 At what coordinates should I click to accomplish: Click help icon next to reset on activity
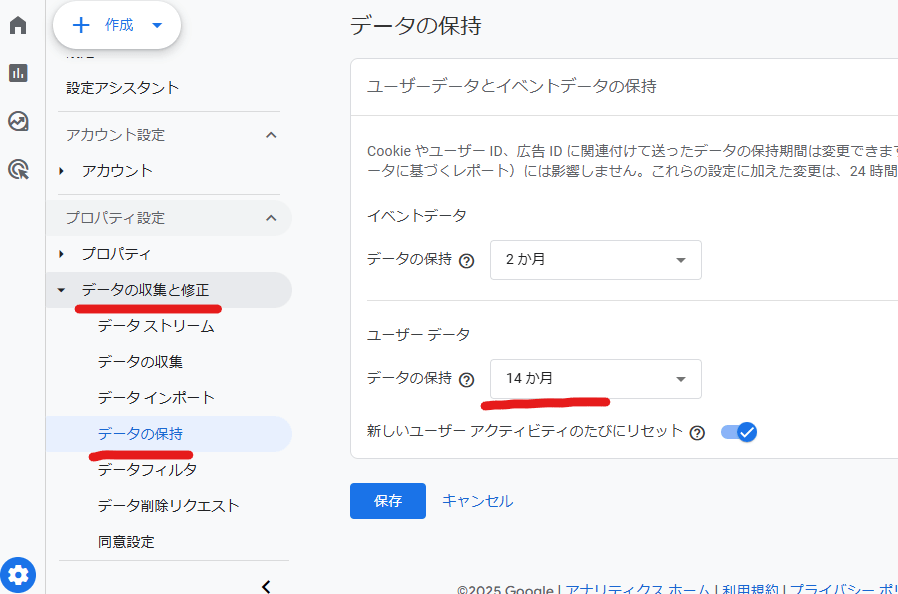coord(697,433)
